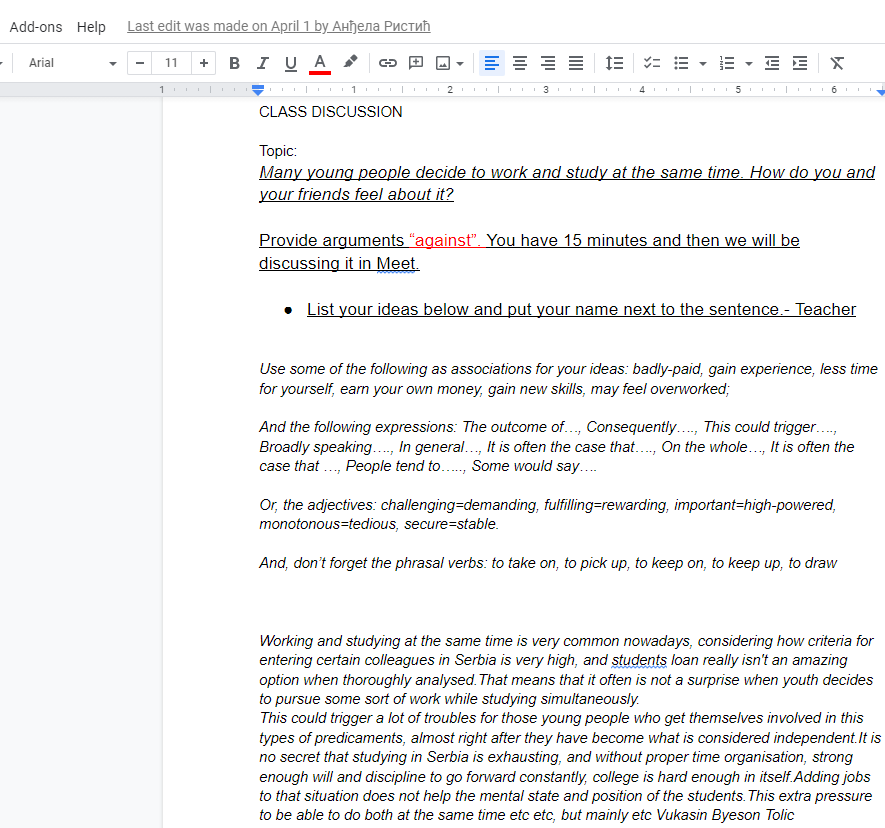
Task: Select the highlight color pen icon
Action: [350, 63]
